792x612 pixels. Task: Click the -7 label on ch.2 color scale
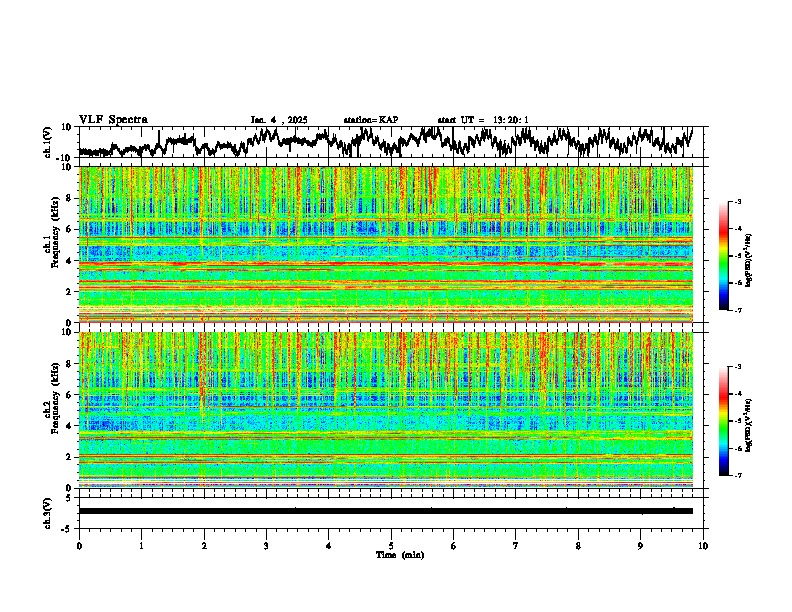click(x=738, y=475)
